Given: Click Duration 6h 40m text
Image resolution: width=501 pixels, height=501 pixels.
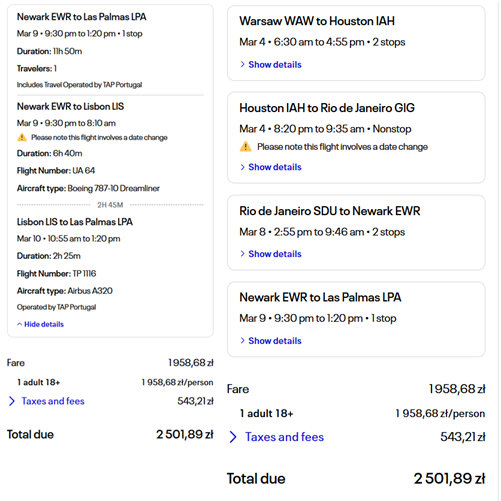Looking at the screenshot, I should click(x=49, y=153).
